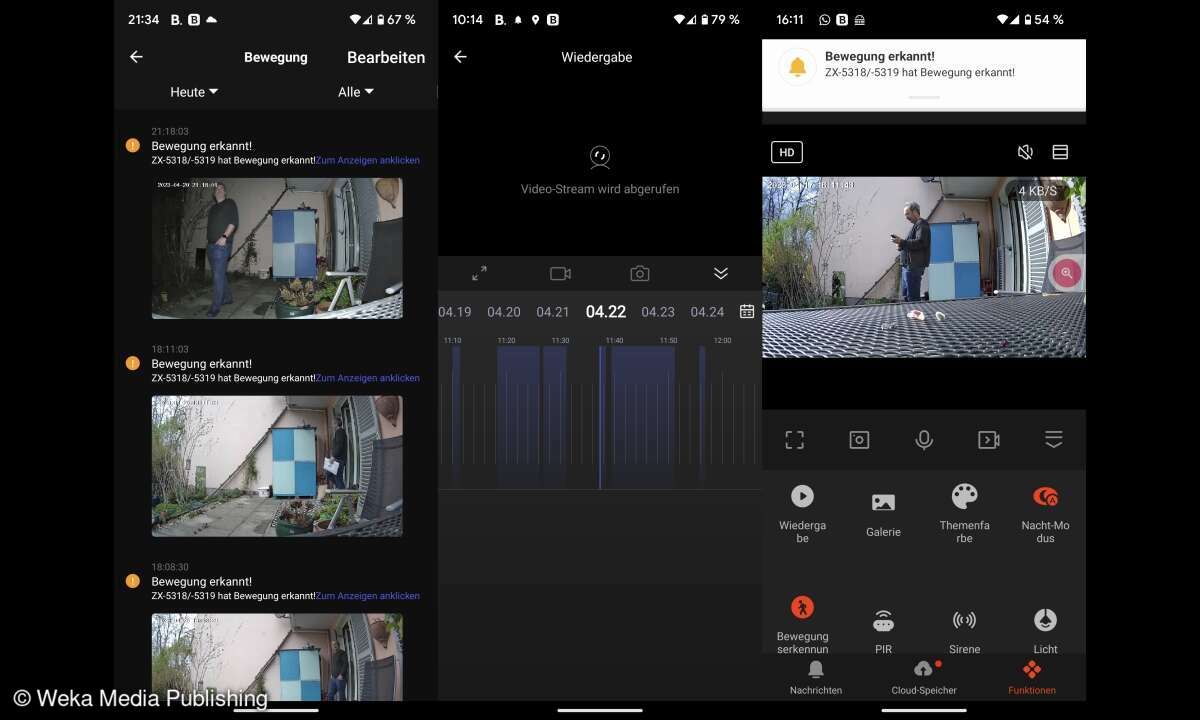Viewport: 1200px width, 720px height.
Task: Go back from the Wiedergabe screen
Action: coord(460,57)
